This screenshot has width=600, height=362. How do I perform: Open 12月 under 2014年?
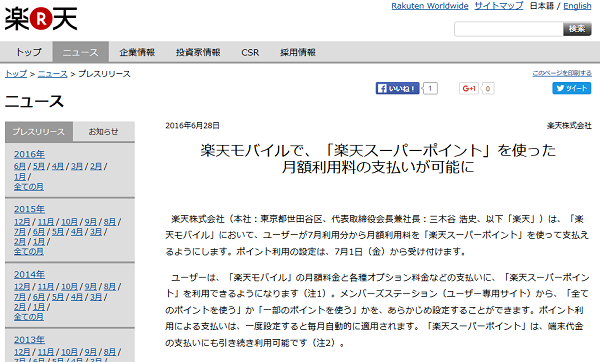point(22,287)
